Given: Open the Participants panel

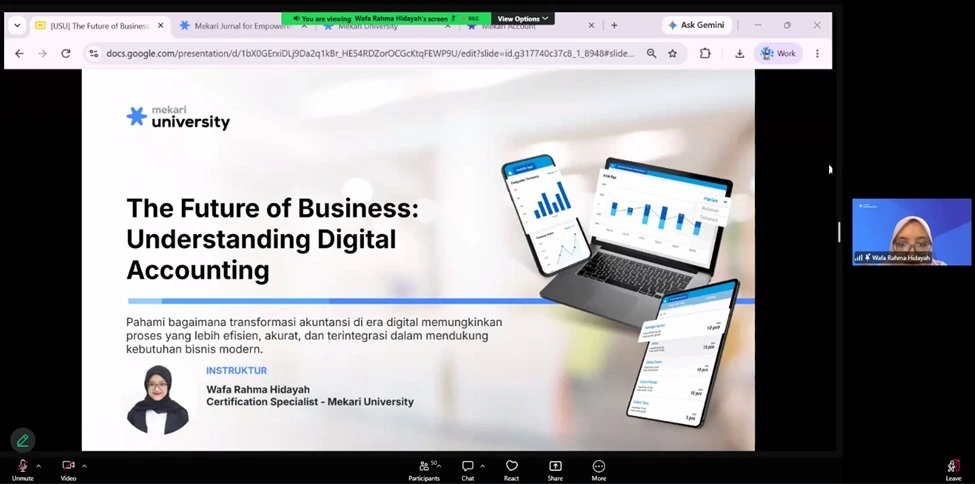Looking at the screenshot, I should 424,470.
